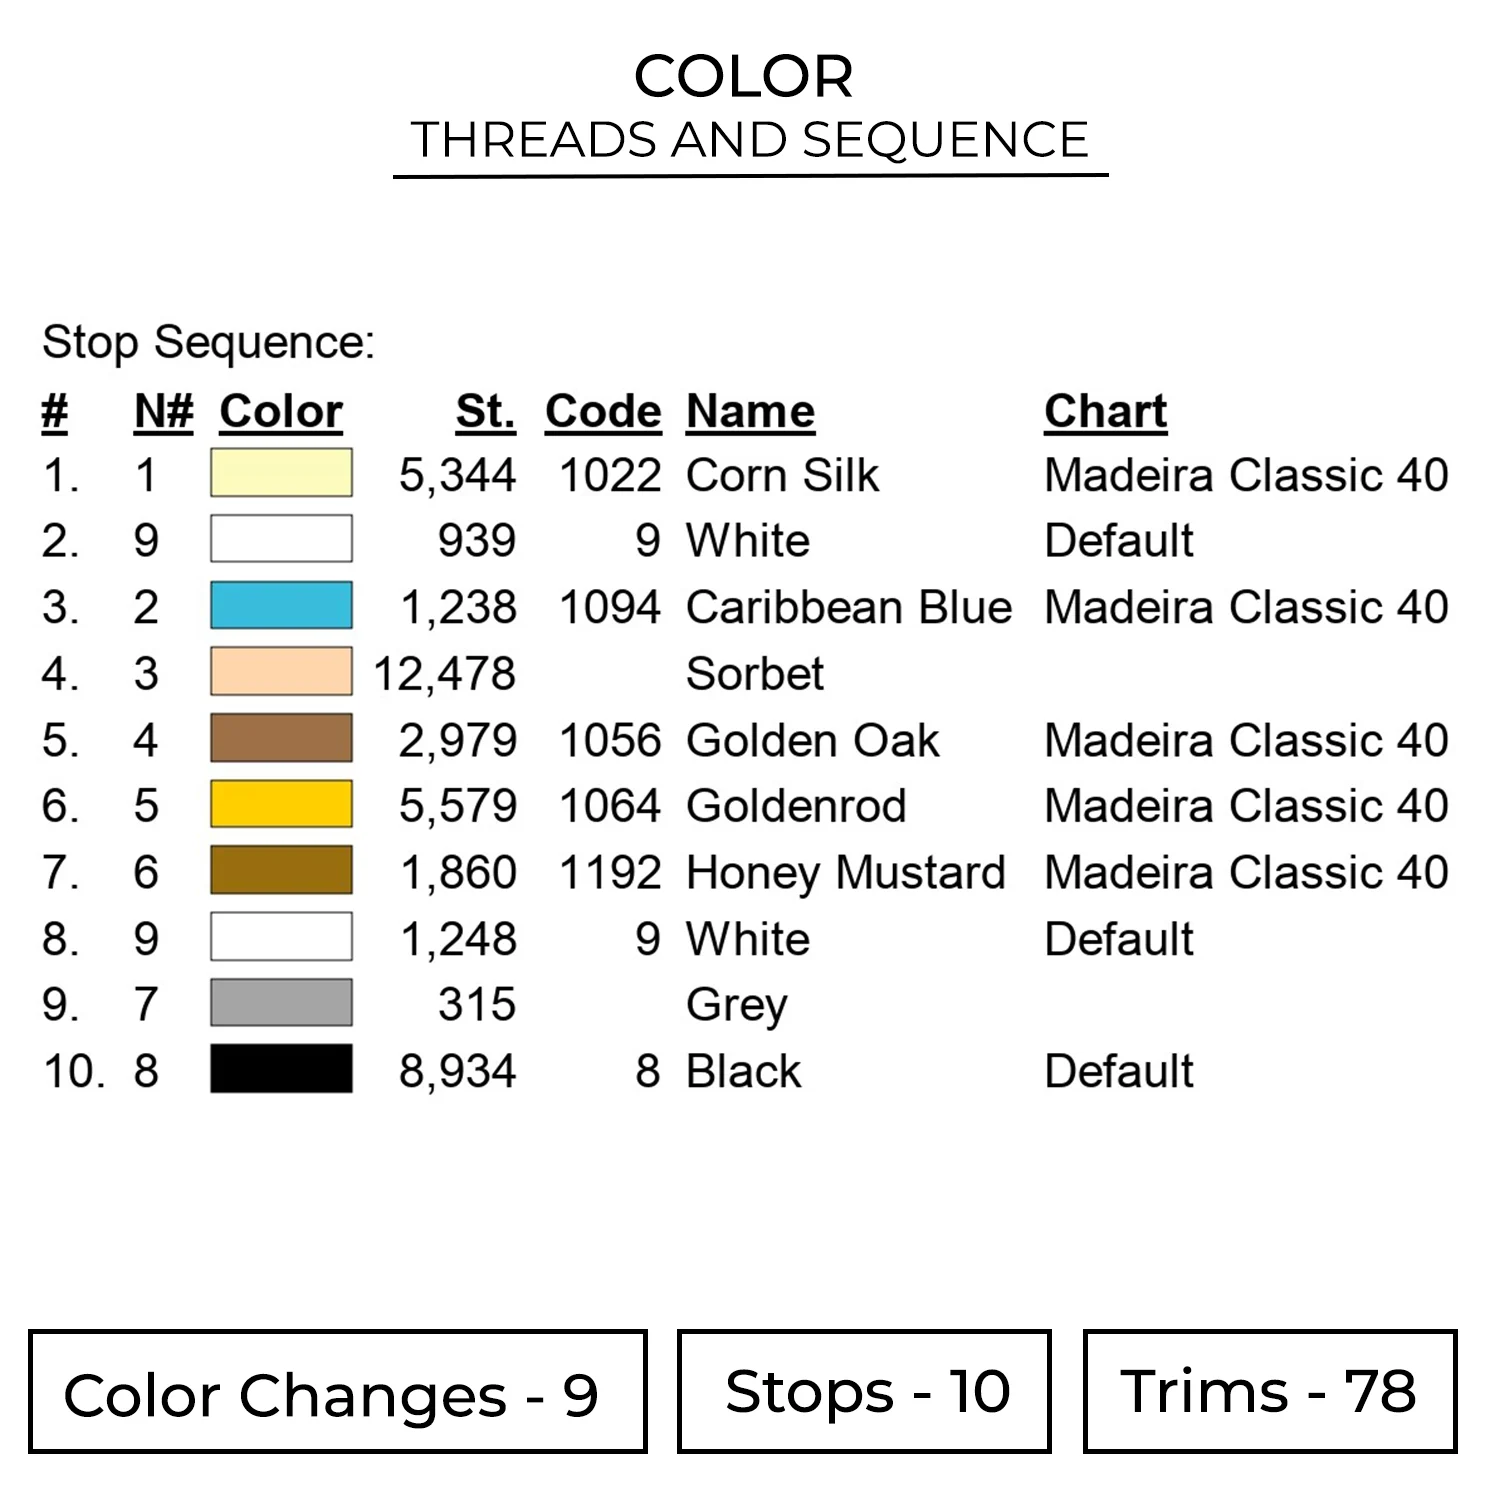The height and width of the screenshot is (1500, 1500).
Task: Select the Caribbean Blue color swatch
Action: click(281, 606)
